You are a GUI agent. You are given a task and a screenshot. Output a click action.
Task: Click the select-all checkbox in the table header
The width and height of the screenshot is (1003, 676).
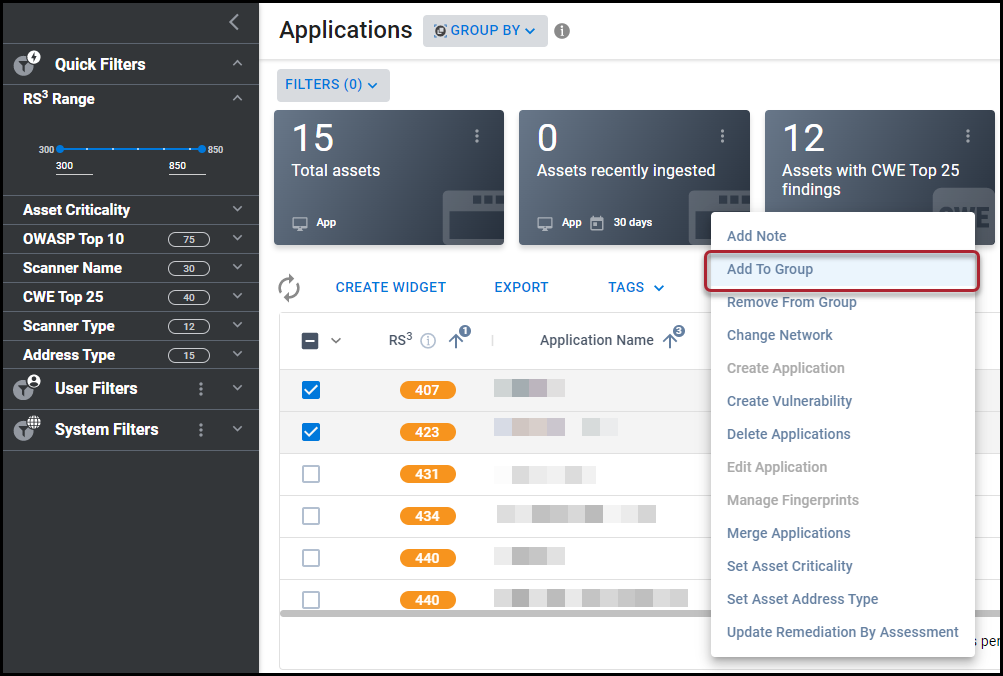pyautogui.click(x=309, y=340)
